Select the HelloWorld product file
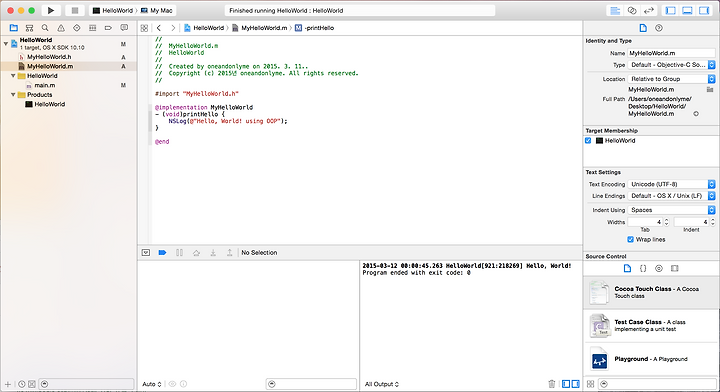720x392 pixels. tap(50, 104)
